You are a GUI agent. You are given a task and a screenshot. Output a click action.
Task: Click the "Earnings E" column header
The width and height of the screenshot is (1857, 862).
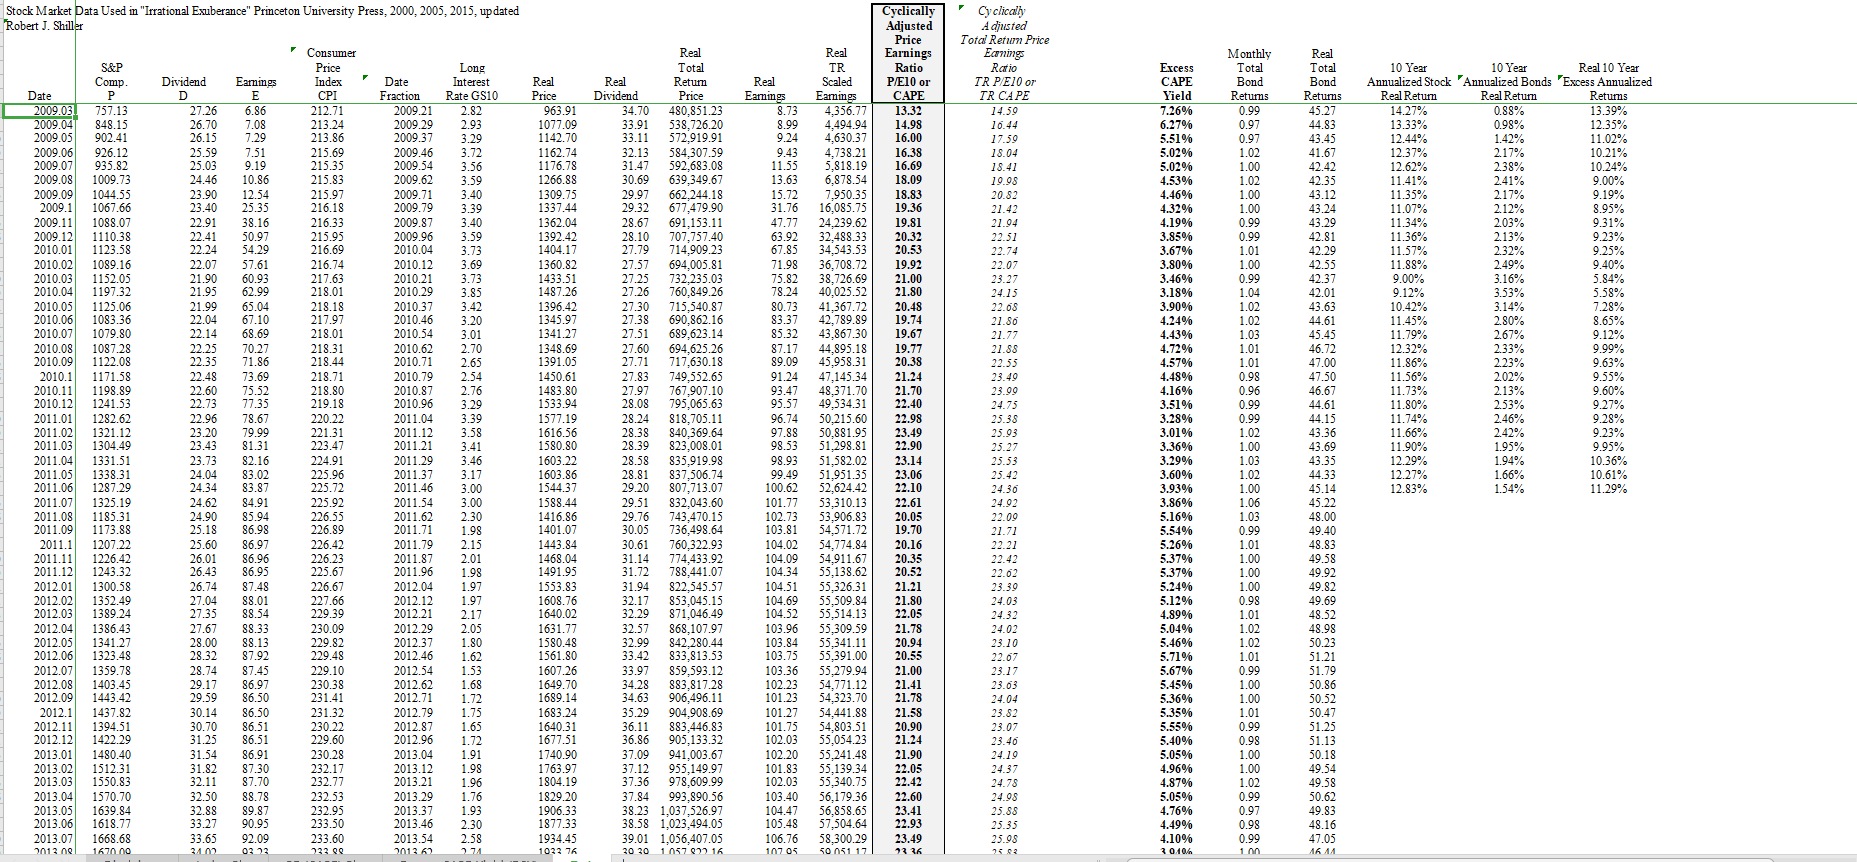click(x=255, y=89)
